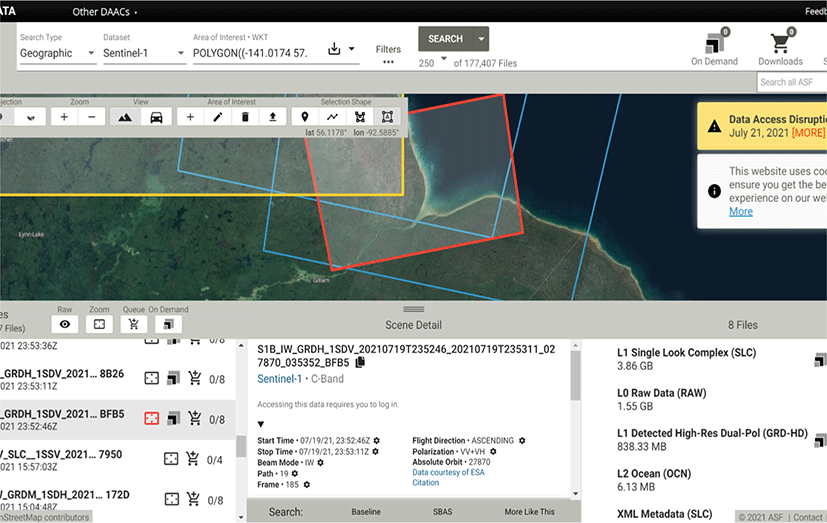Image resolution: width=827 pixels, height=523 pixels.
Task: Select box selection shape
Action: 387,117
